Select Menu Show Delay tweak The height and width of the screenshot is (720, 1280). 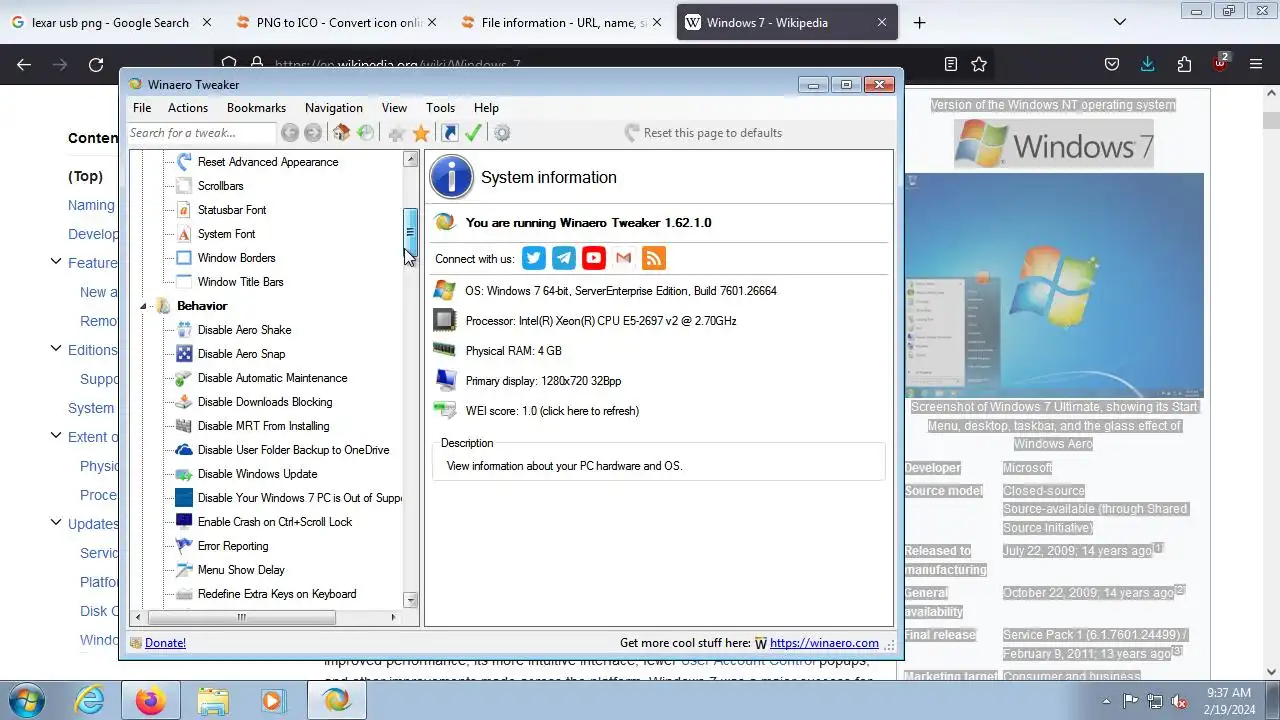click(x=241, y=570)
